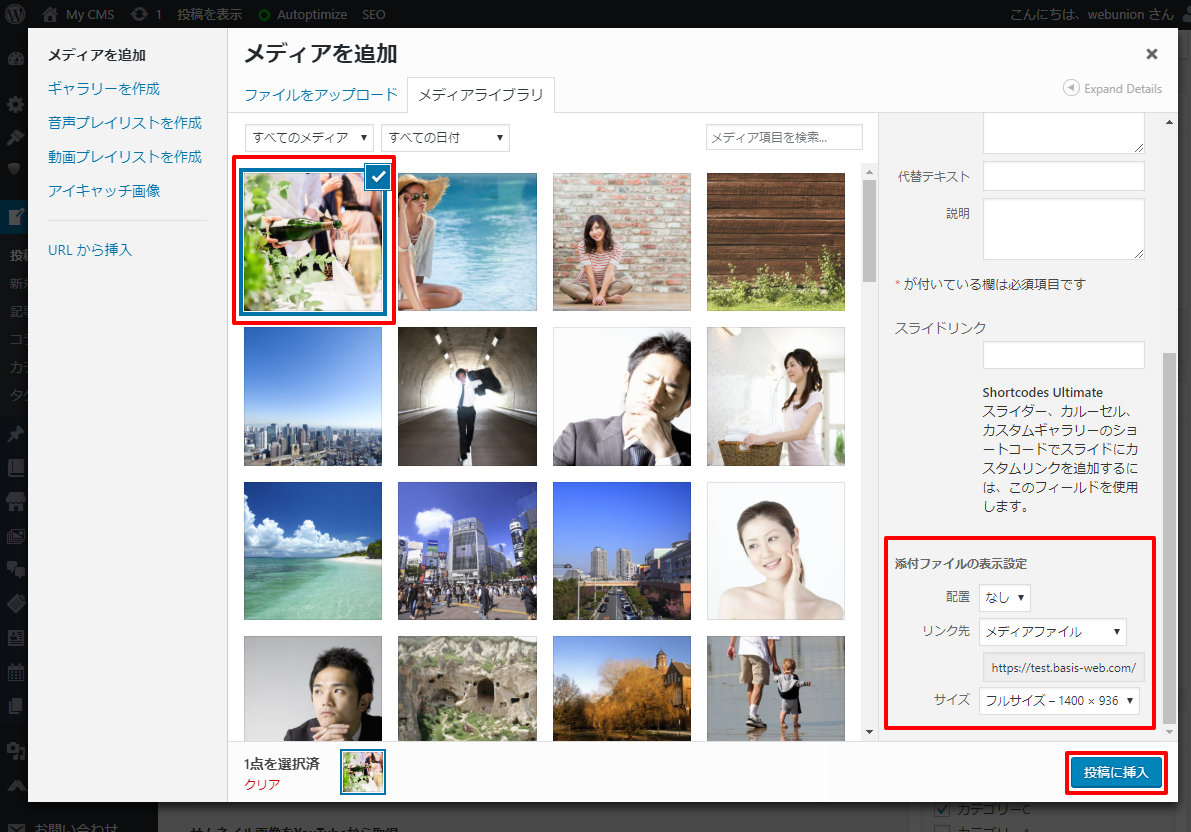Image resolution: width=1191 pixels, height=832 pixels.
Task: Open the Media icon in the admin sidebar
Action: [x=15, y=536]
